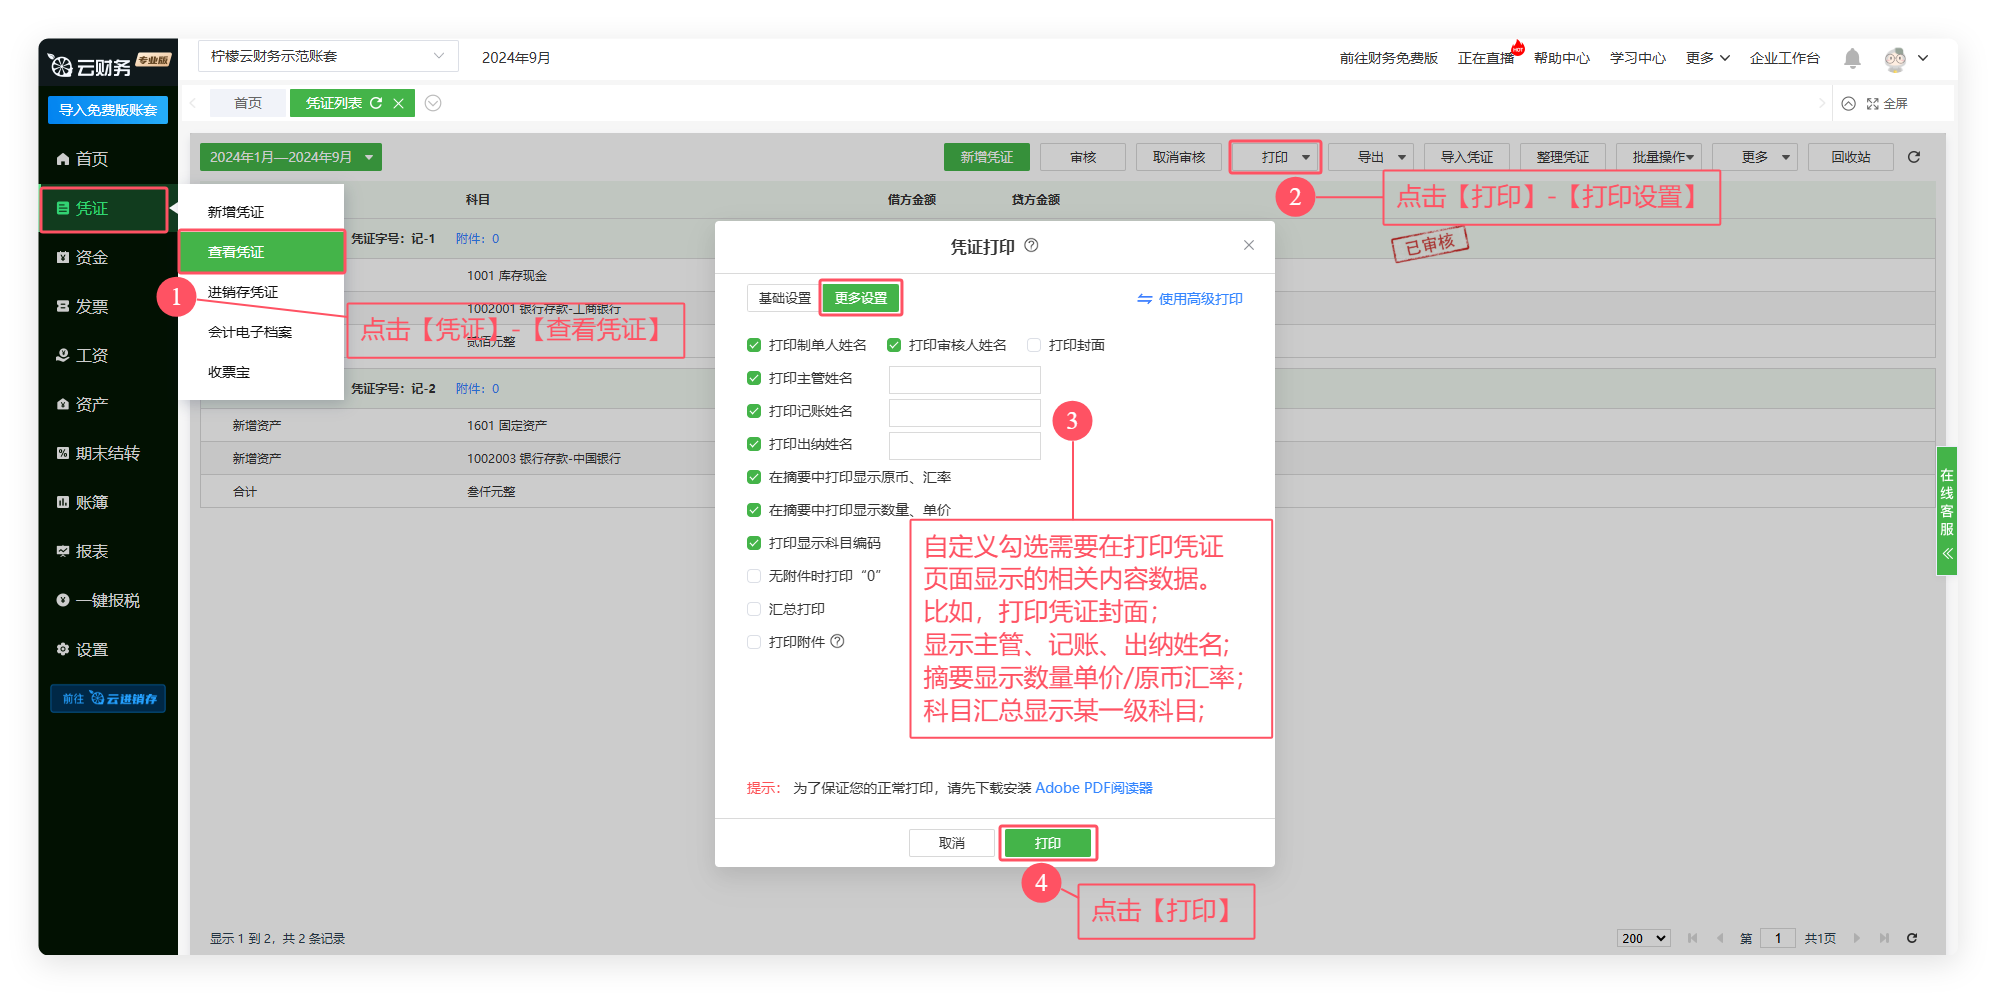Check the 汇总打印 checkbox

(x=754, y=609)
